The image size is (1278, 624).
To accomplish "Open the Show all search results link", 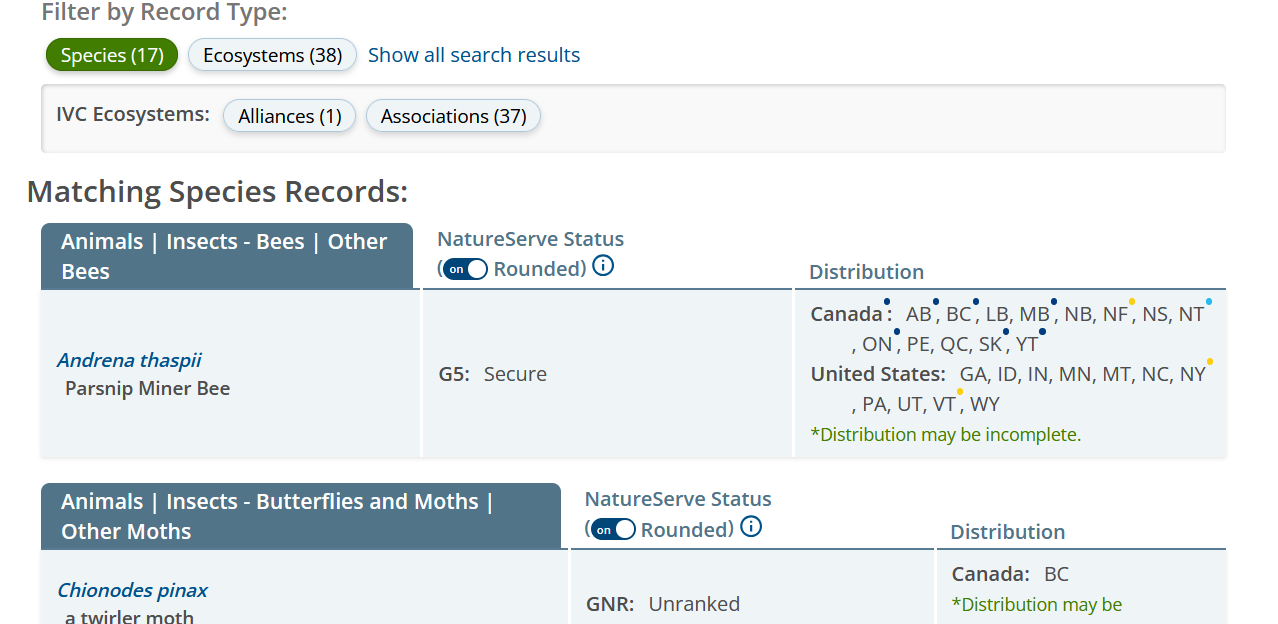I will pyautogui.click(x=474, y=55).
